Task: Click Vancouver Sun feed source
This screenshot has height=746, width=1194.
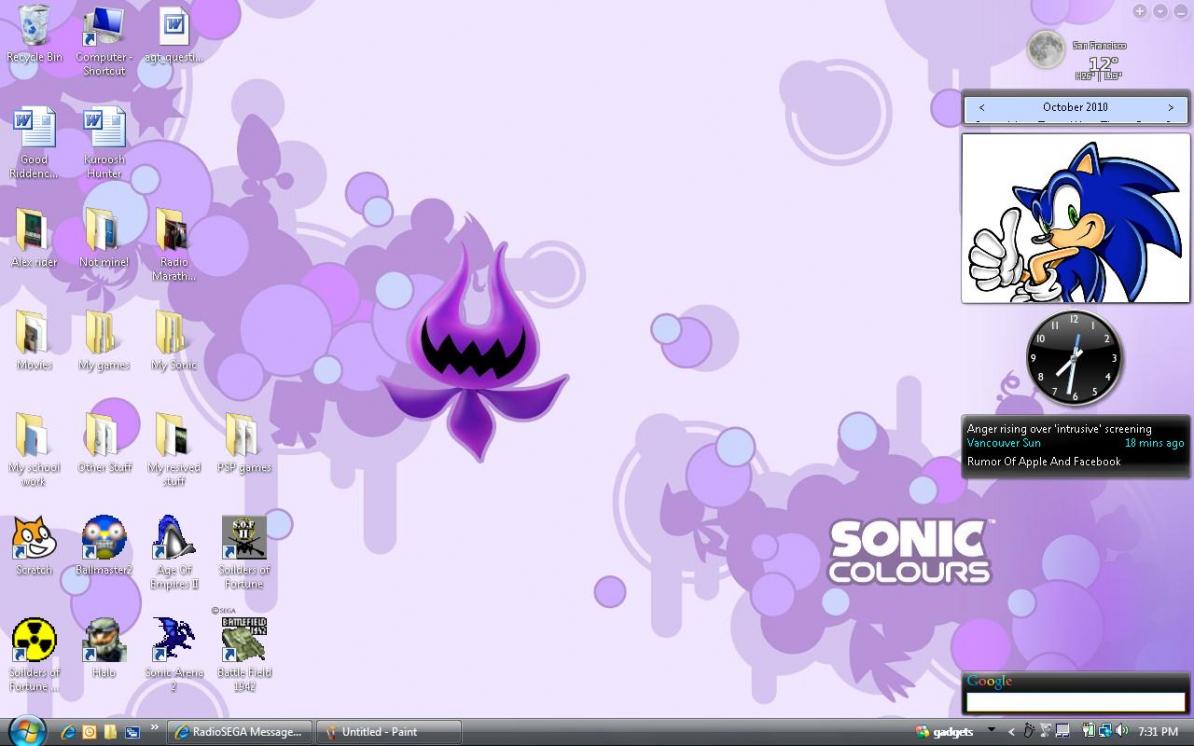Action: pos(1003,443)
